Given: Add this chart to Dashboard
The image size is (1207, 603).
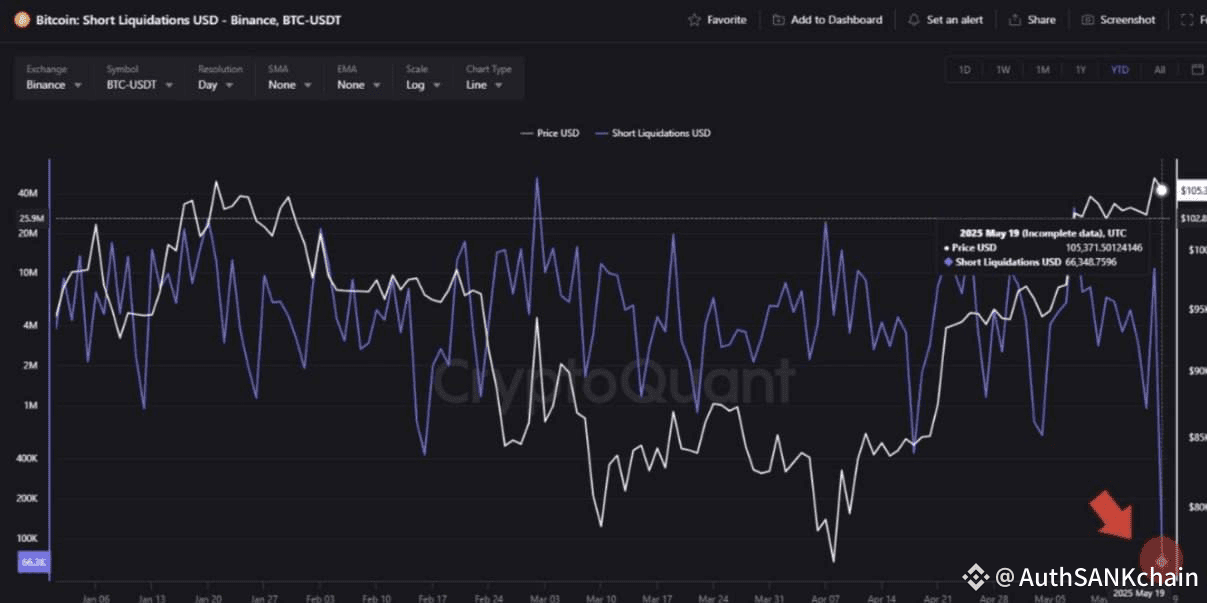Looking at the screenshot, I should pyautogui.click(x=827, y=20).
